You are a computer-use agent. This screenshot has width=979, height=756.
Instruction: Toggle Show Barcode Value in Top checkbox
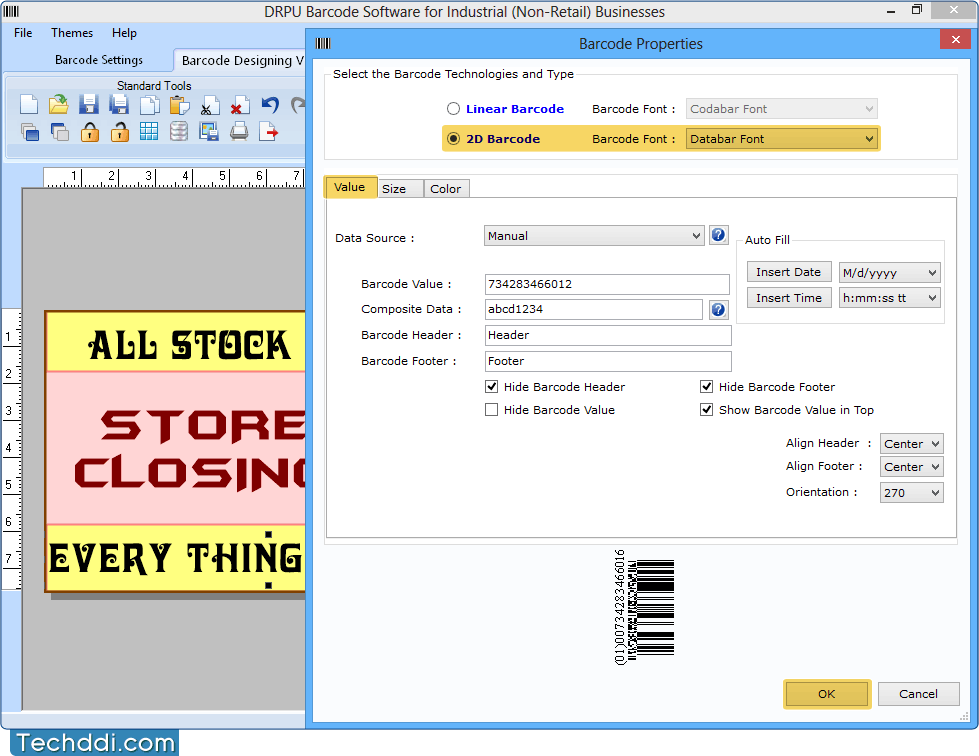click(x=706, y=410)
